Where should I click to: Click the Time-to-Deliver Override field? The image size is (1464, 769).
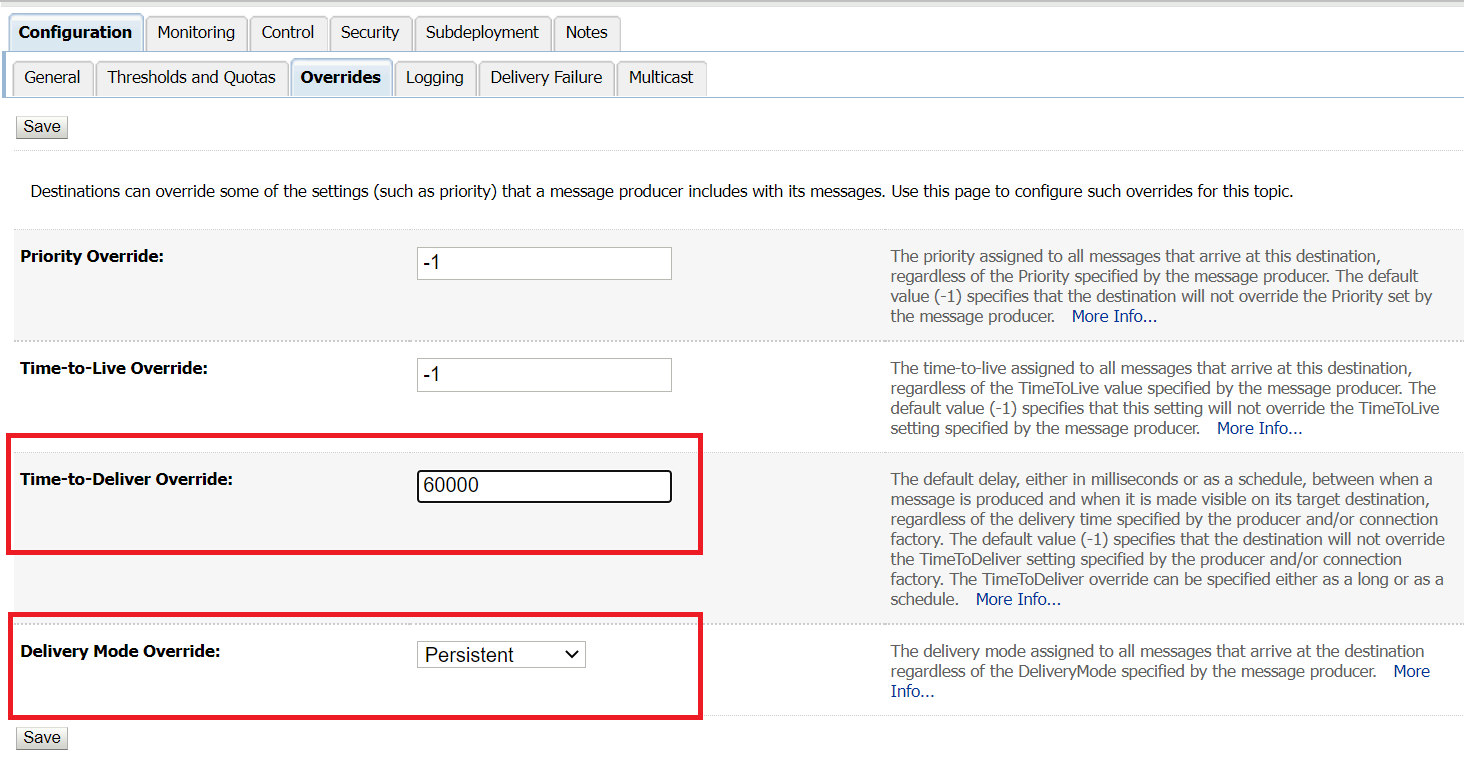tap(544, 486)
